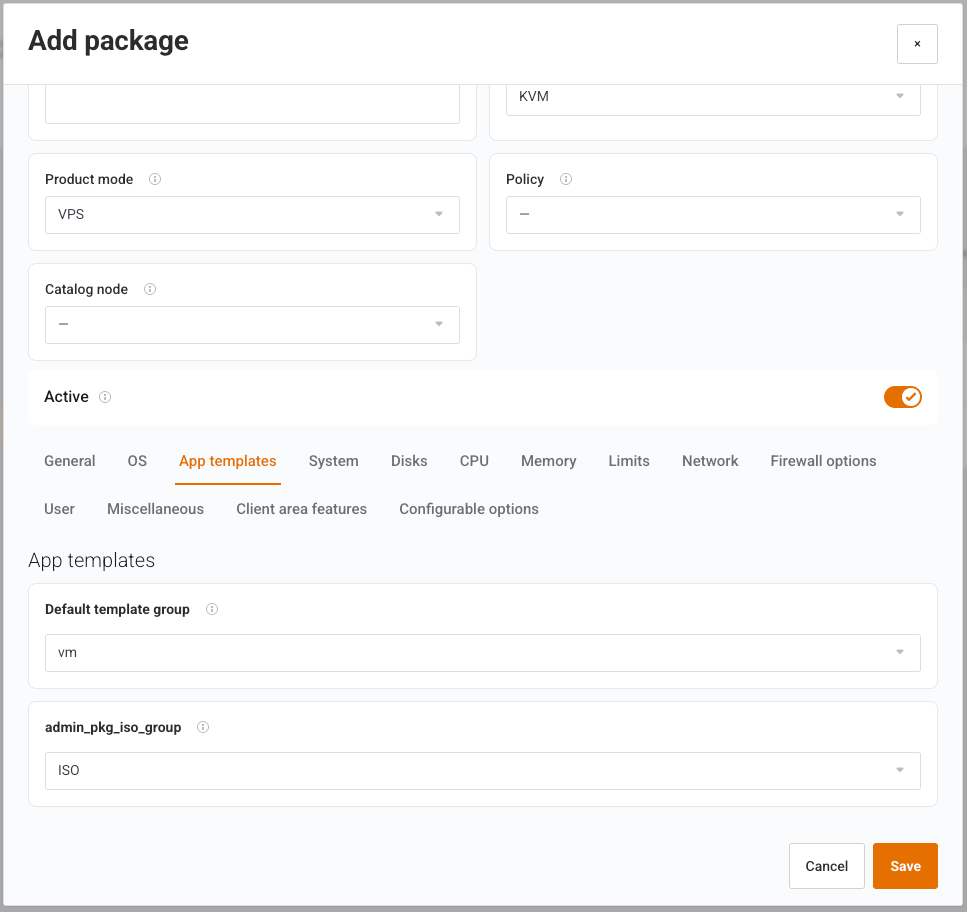
Task: Open the admin_pkg_iso_group dropdown showing ISO
Action: [x=482, y=771]
